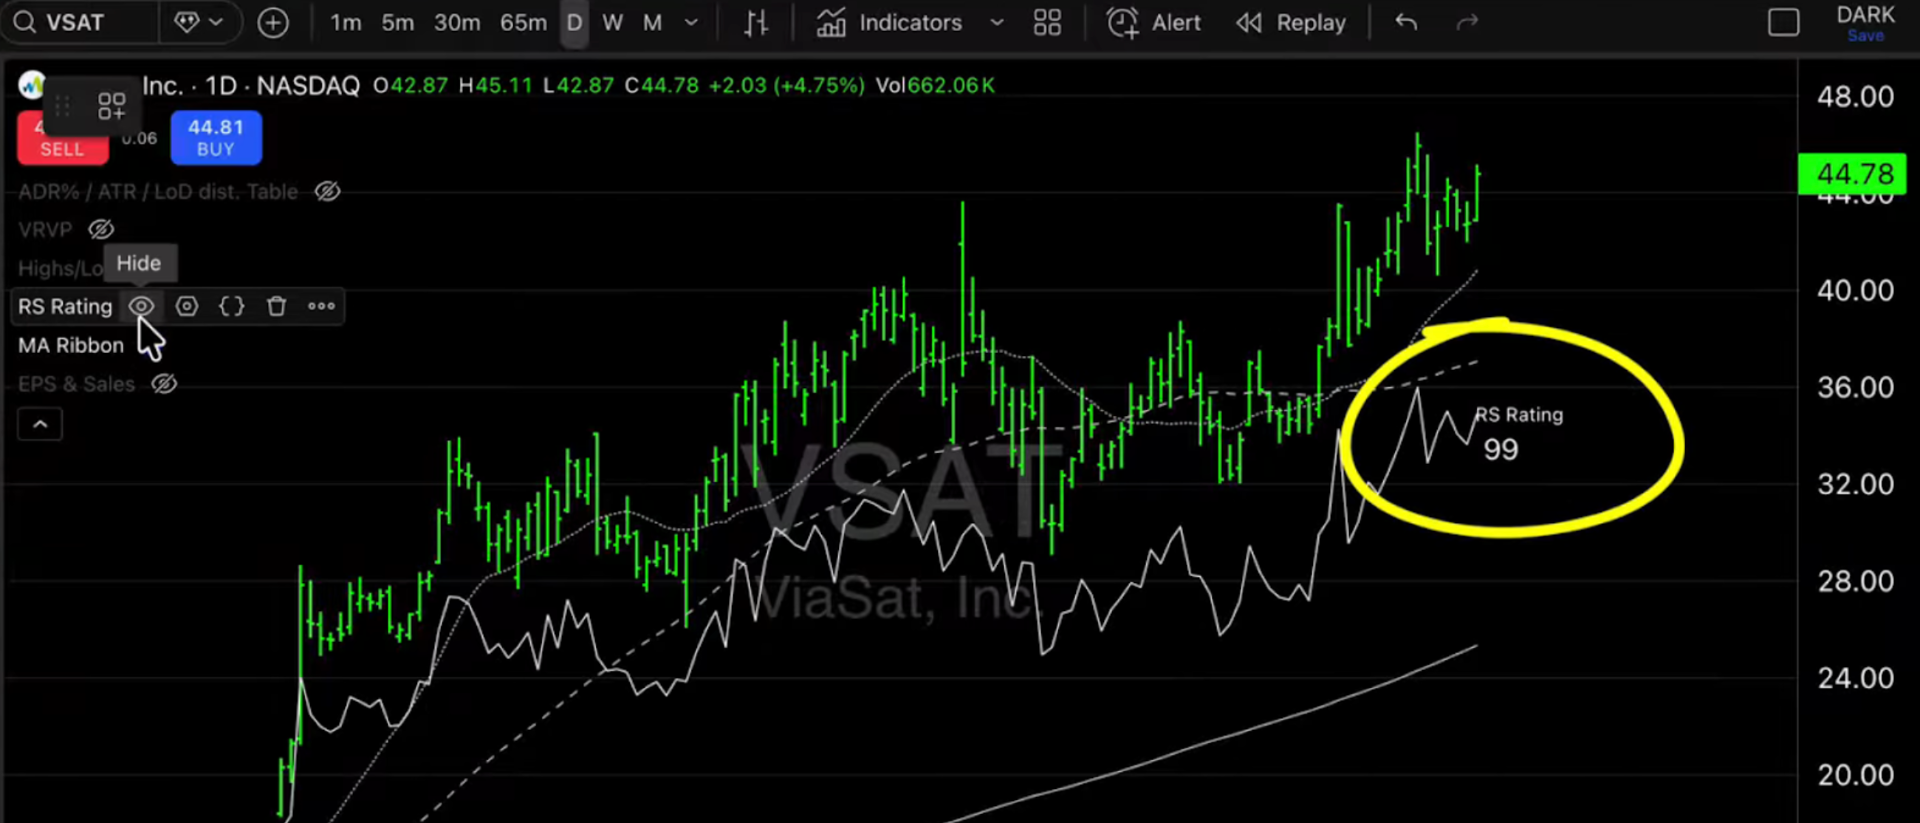Image resolution: width=1920 pixels, height=823 pixels.
Task: Open the bar chart style selector
Action: click(x=756, y=22)
